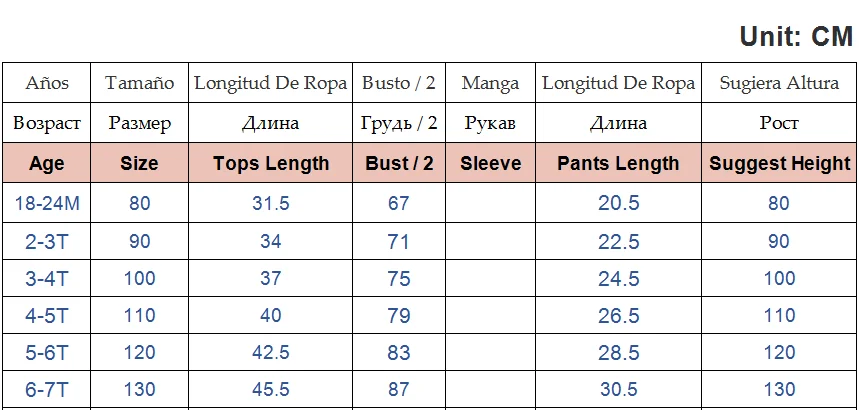Select the 'Sleeve' column header
Viewport: 859px width, 410px height.
click(490, 164)
